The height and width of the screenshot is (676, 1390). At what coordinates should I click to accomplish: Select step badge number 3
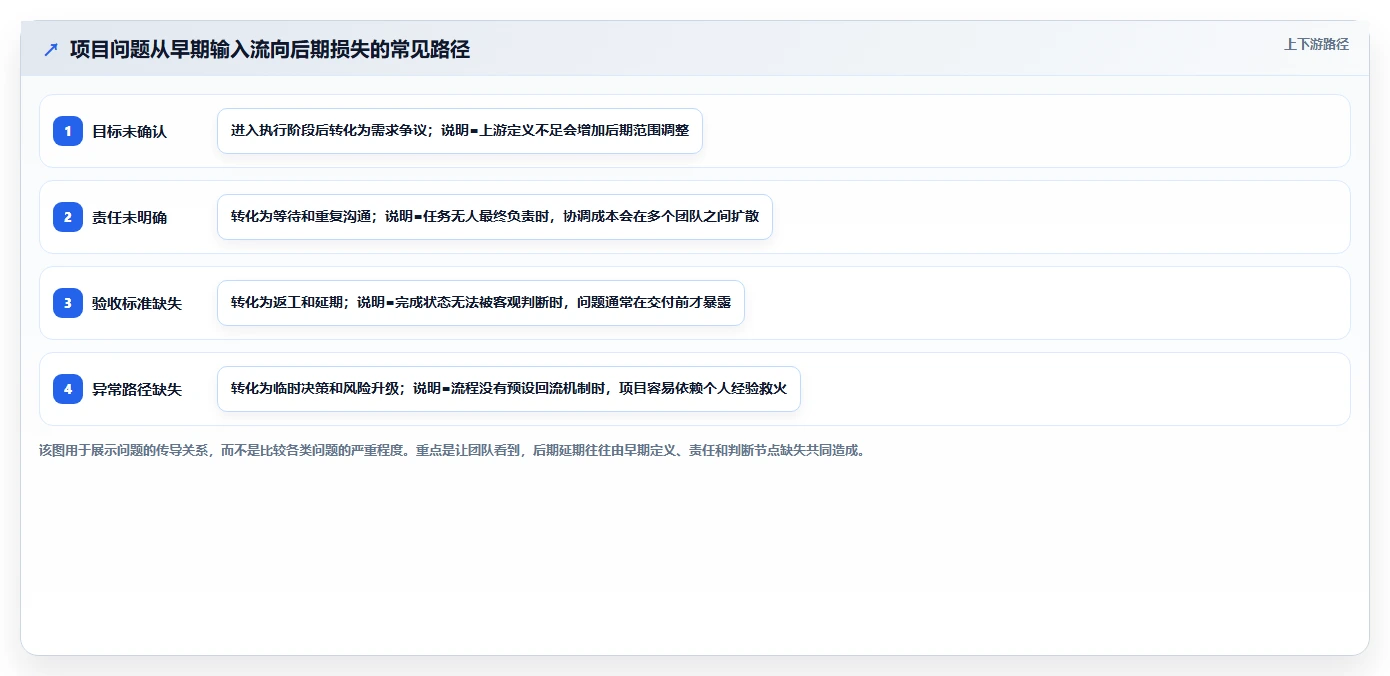click(68, 303)
